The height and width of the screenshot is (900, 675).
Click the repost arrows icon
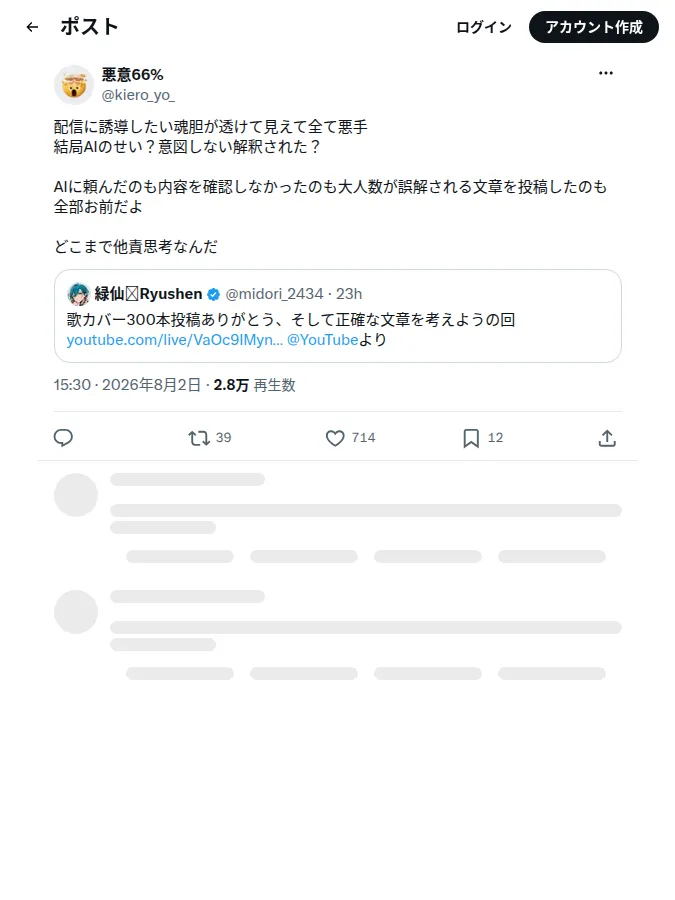[199, 439]
